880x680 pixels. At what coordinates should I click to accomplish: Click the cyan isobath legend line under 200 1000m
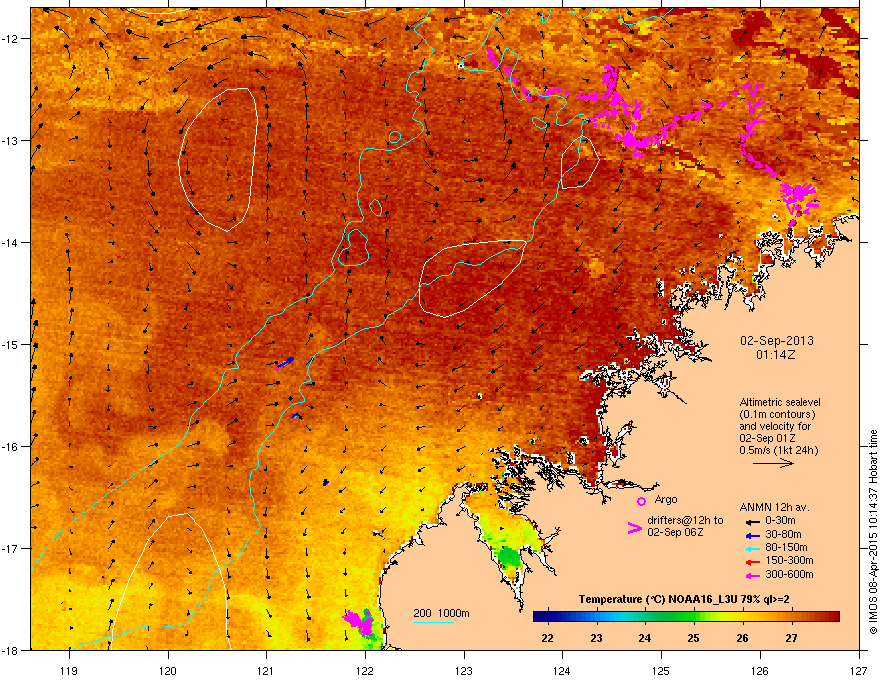coord(434,622)
